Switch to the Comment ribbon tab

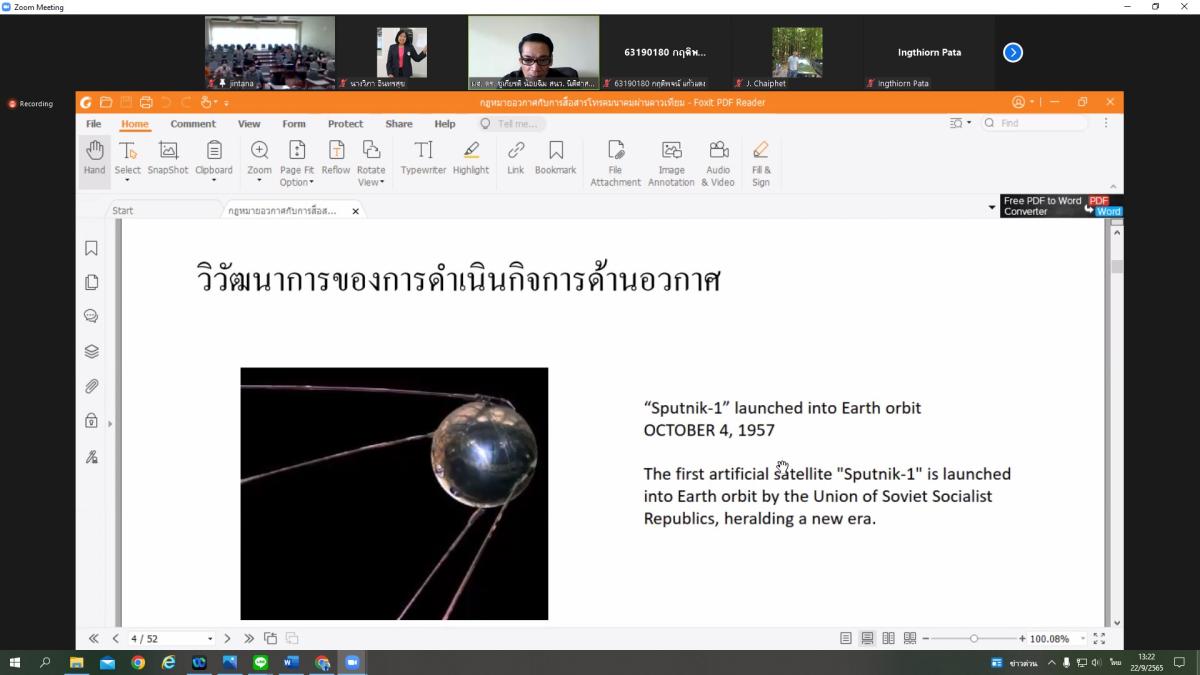coord(193,124)
